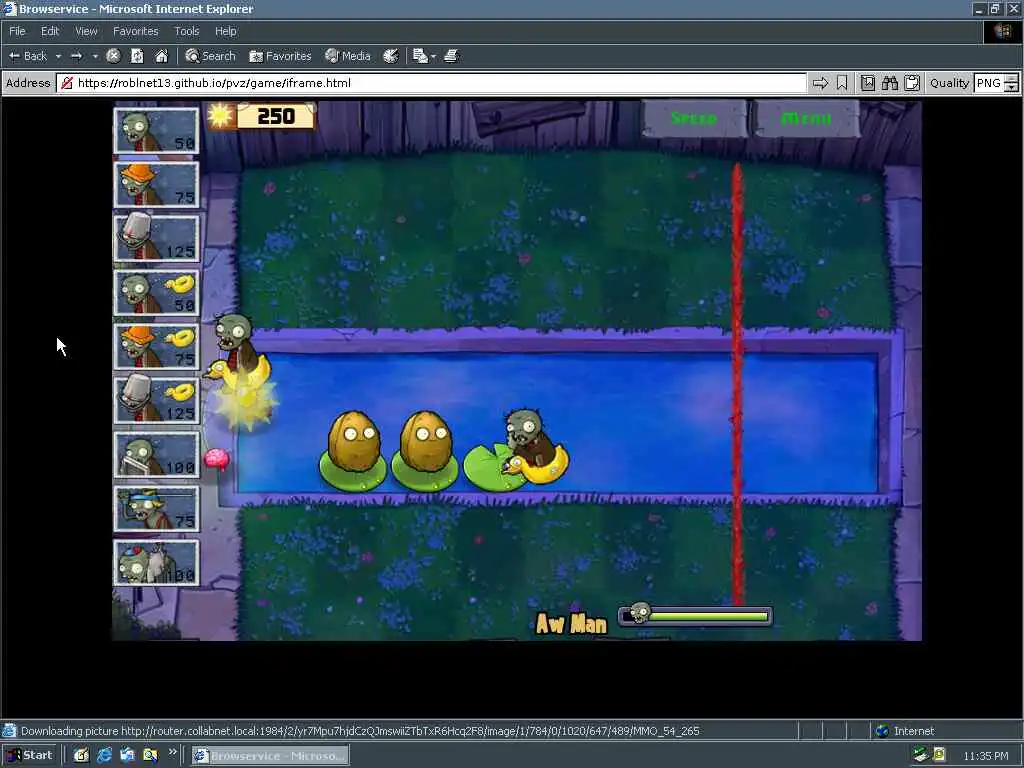Click the Browservice taskbar window button
The image size is (1024, 768).
270,756
